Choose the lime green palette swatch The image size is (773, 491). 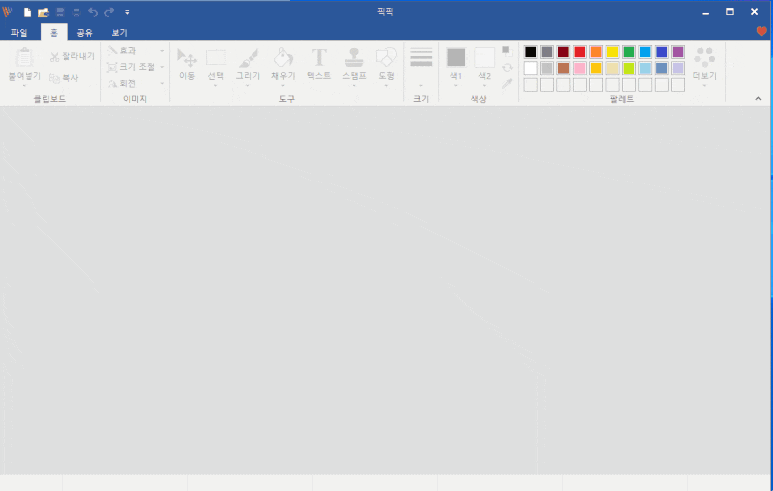[x=629, y=68]
